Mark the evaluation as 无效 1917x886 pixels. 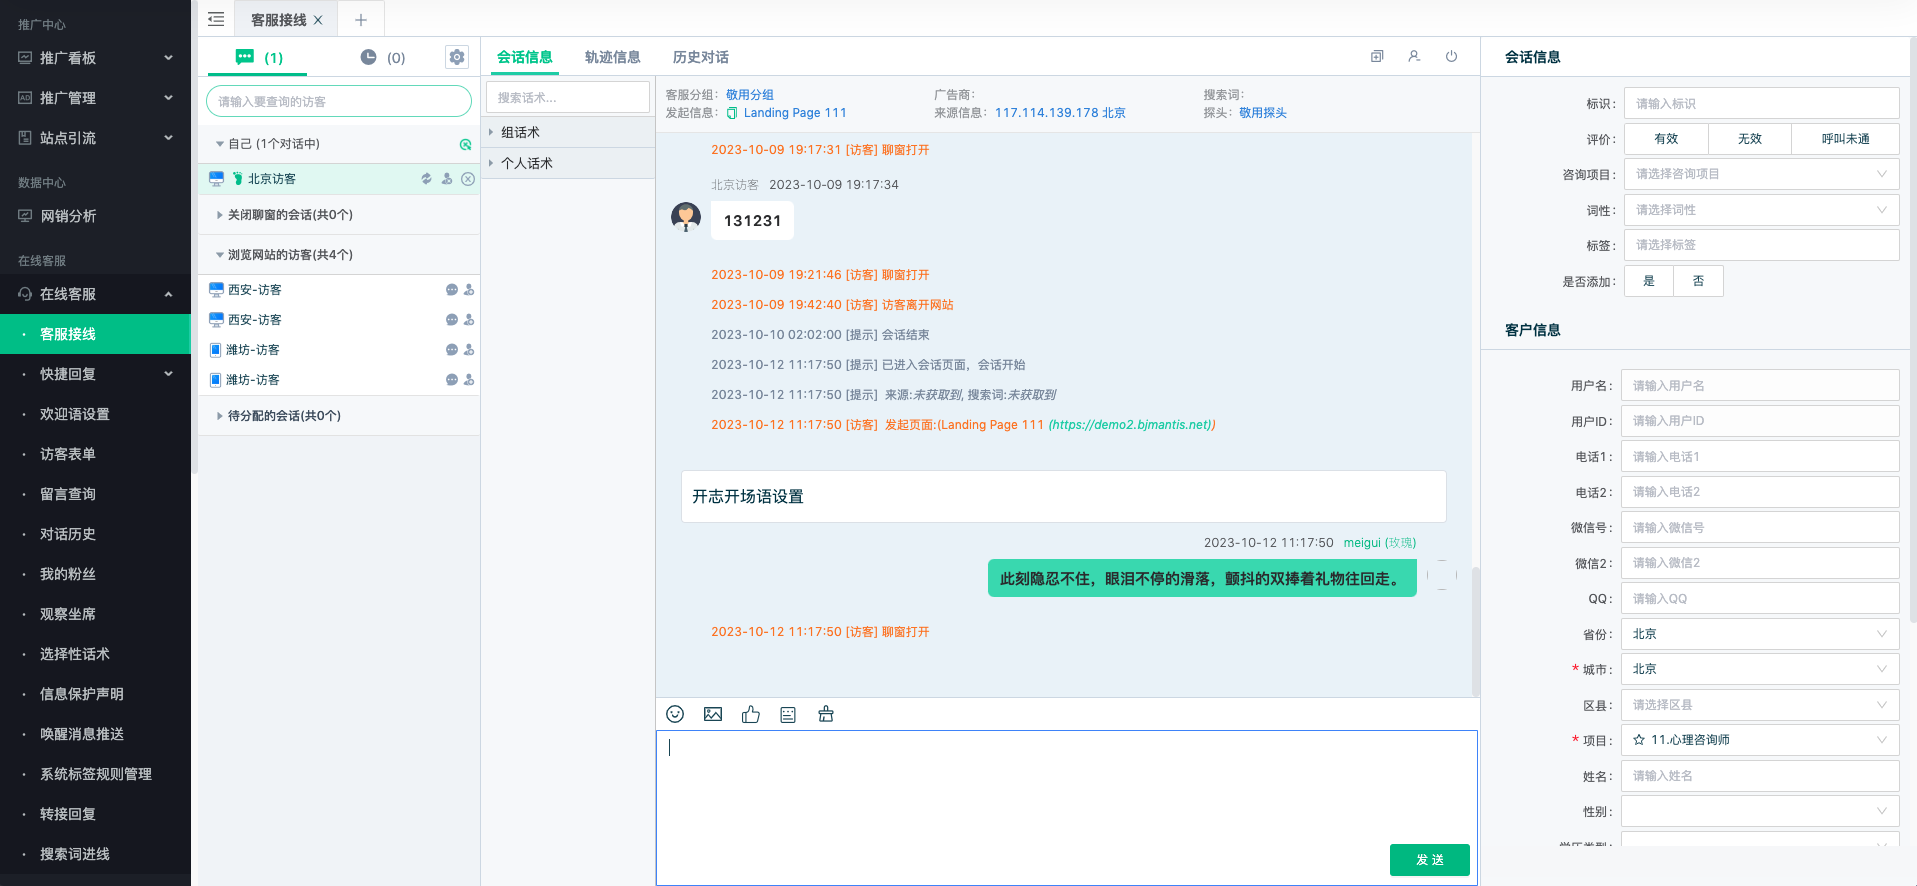click(x=1750, y=139)
